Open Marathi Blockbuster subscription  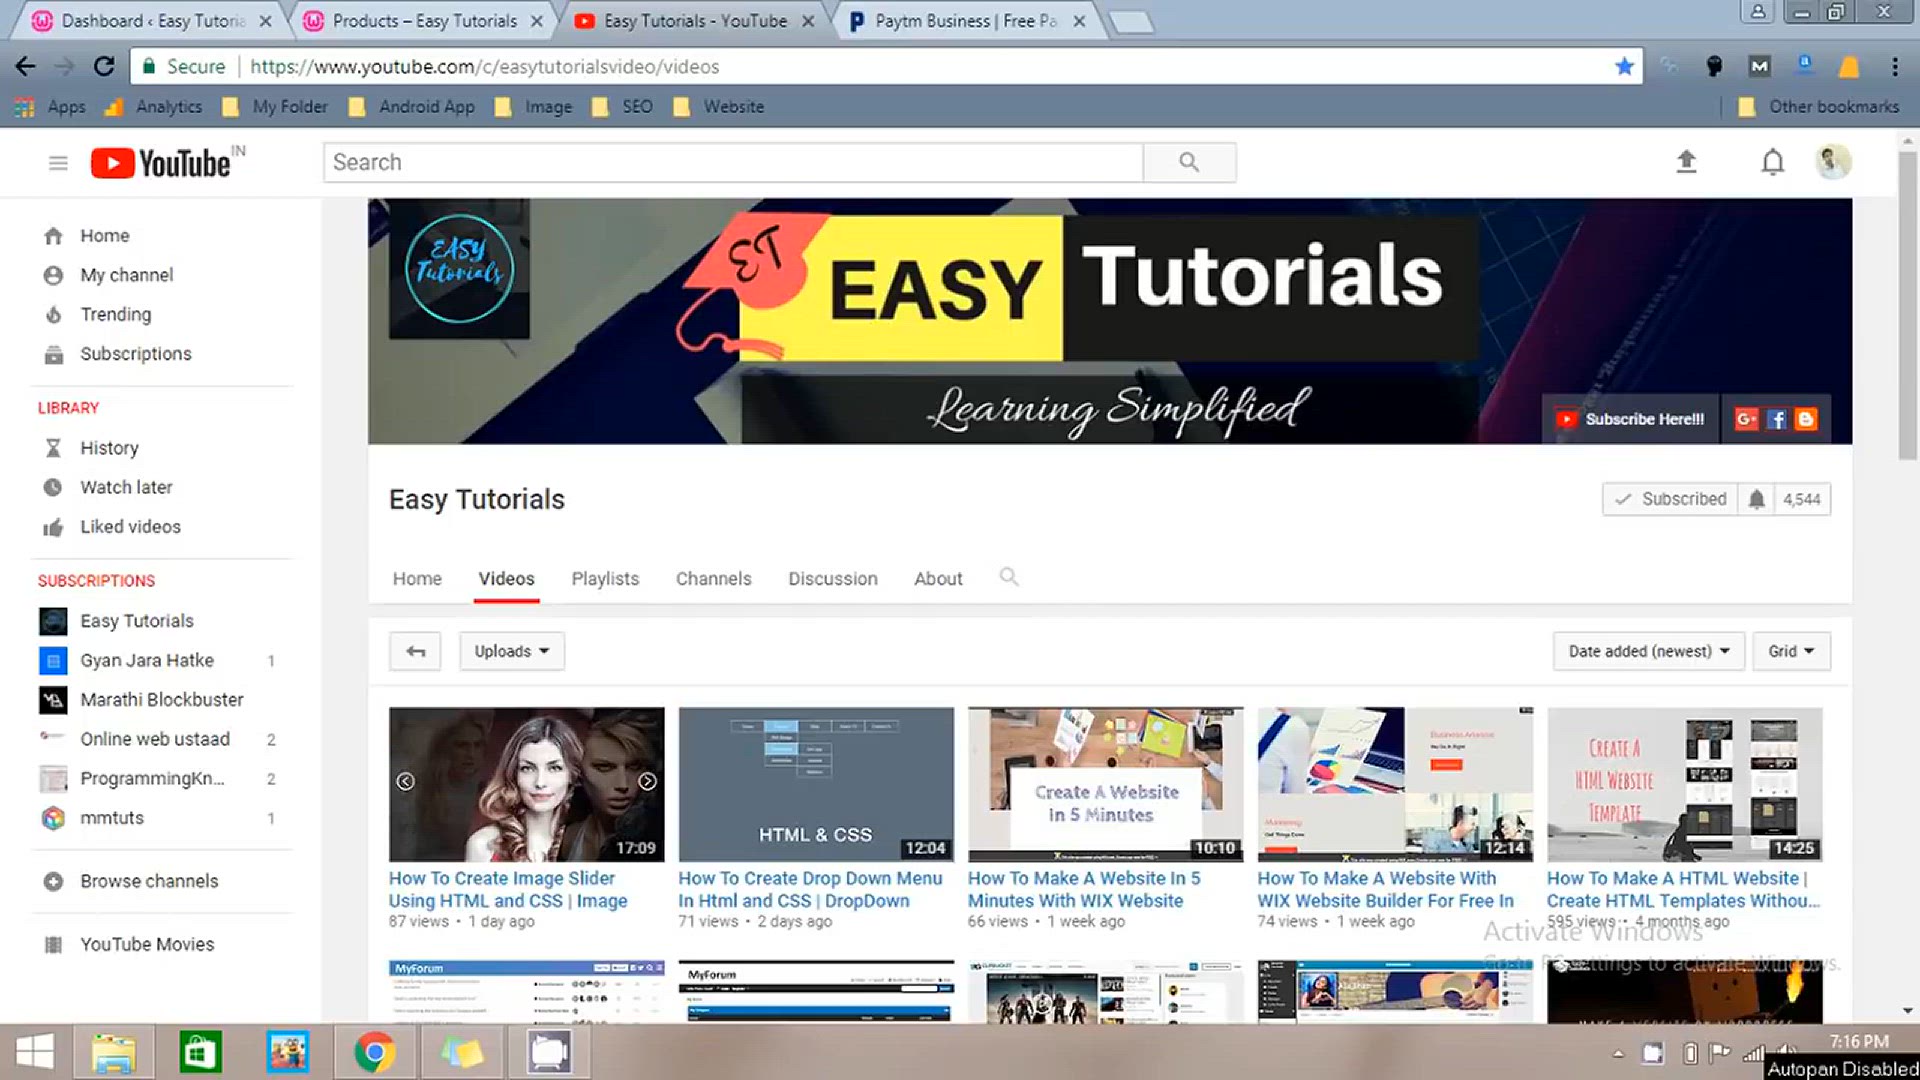(160, 699)
